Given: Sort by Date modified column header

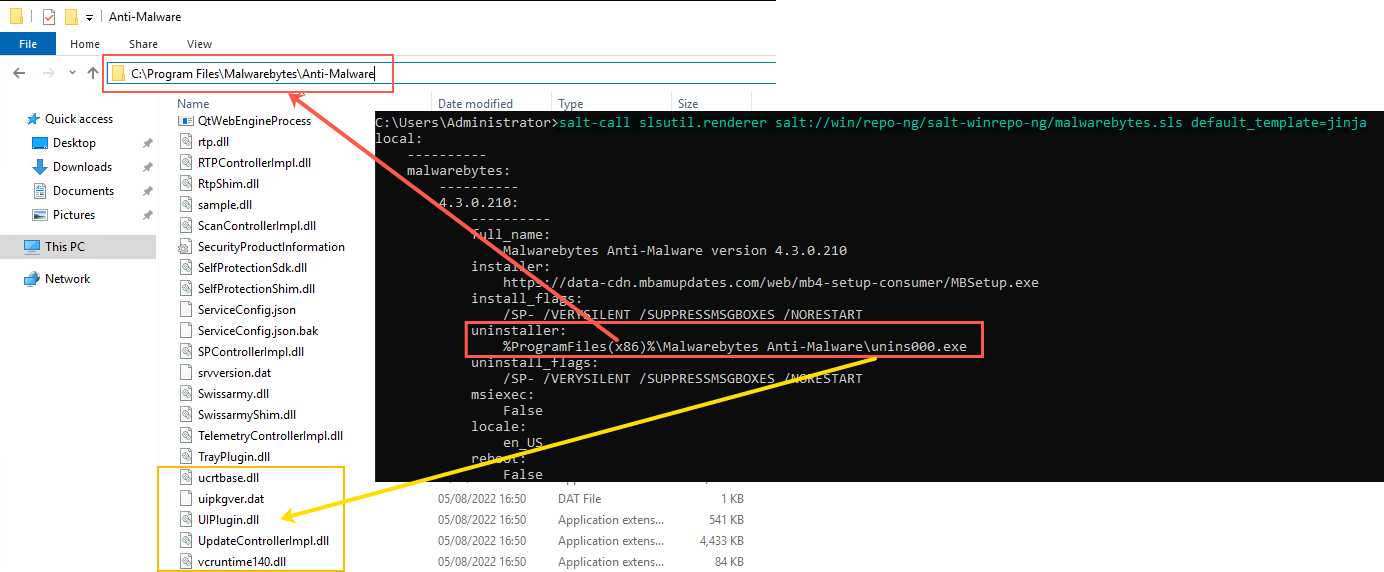Looking at the screenshot, I should tap(475, 104).
